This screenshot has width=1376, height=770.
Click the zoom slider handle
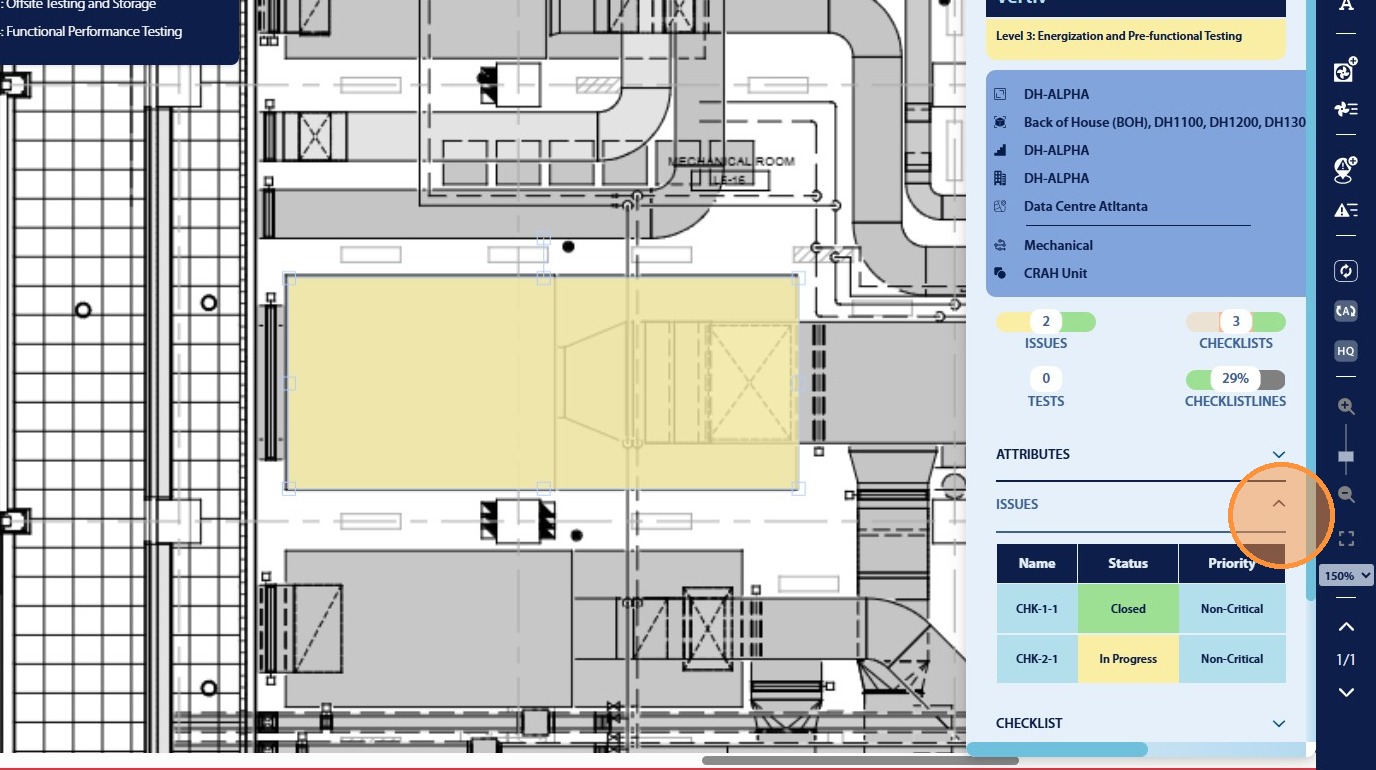tap(1346, 457)
